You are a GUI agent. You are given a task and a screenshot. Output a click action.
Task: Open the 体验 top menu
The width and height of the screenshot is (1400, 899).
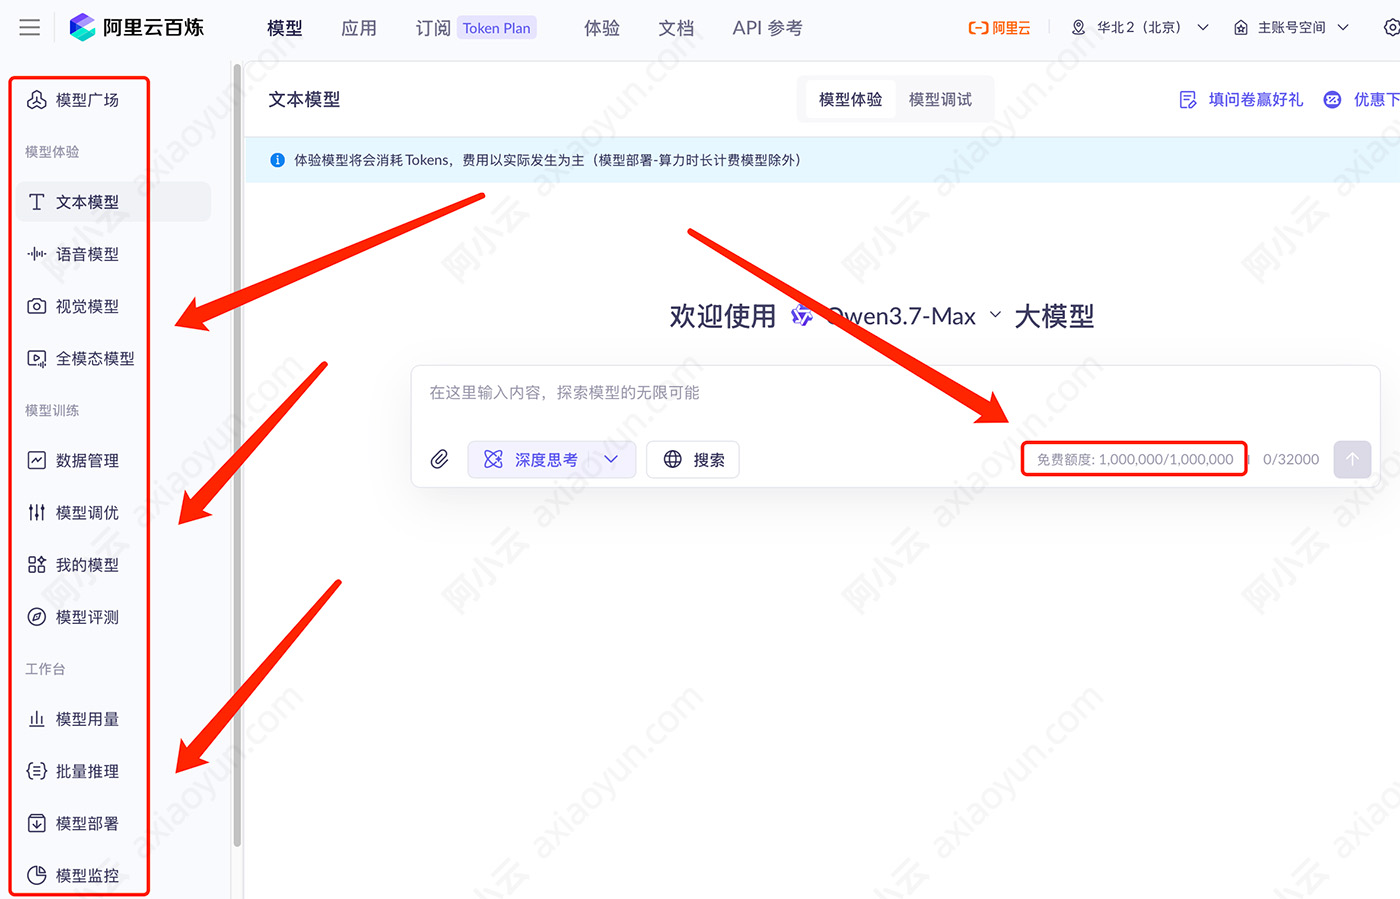pos(602,28)
